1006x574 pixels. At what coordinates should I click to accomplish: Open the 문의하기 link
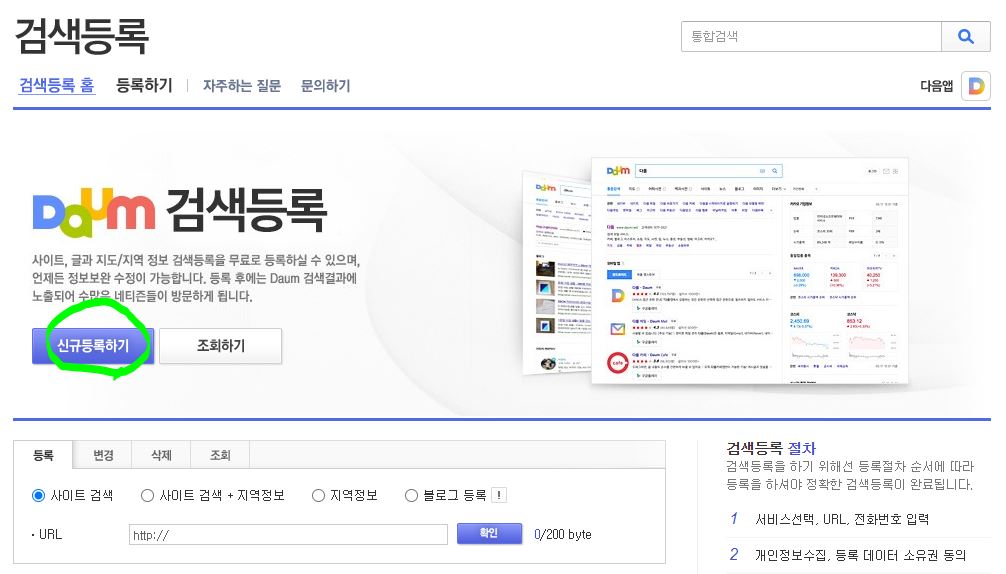pos(325,85)
